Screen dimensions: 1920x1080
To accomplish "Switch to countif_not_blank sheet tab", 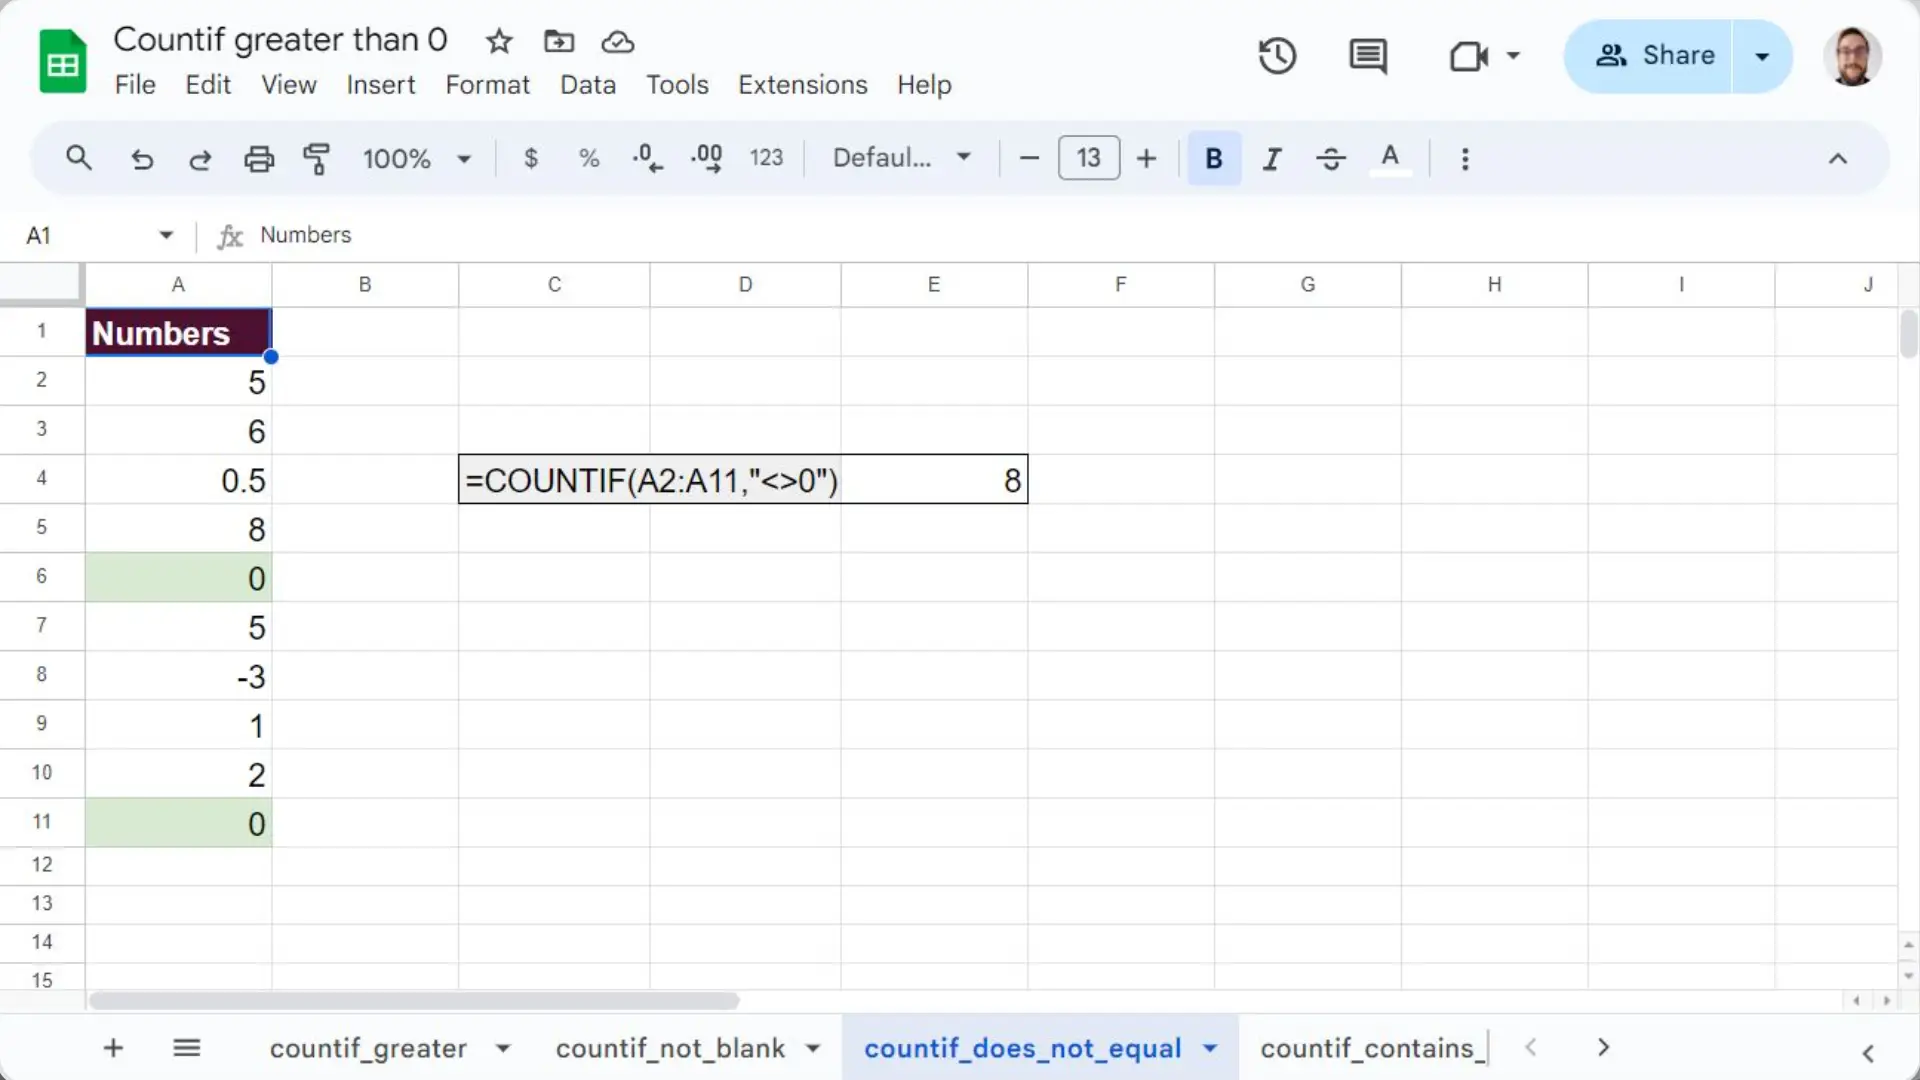I will tap(670, 1048).
